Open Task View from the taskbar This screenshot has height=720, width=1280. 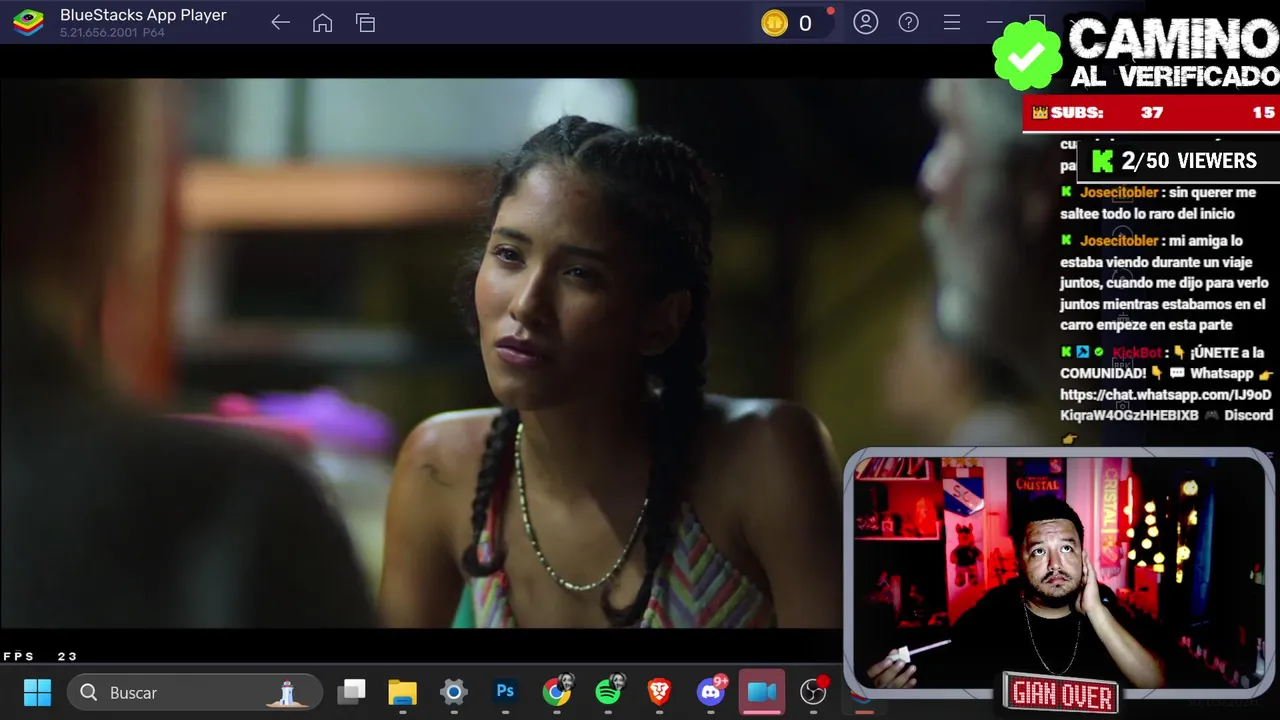352,692
